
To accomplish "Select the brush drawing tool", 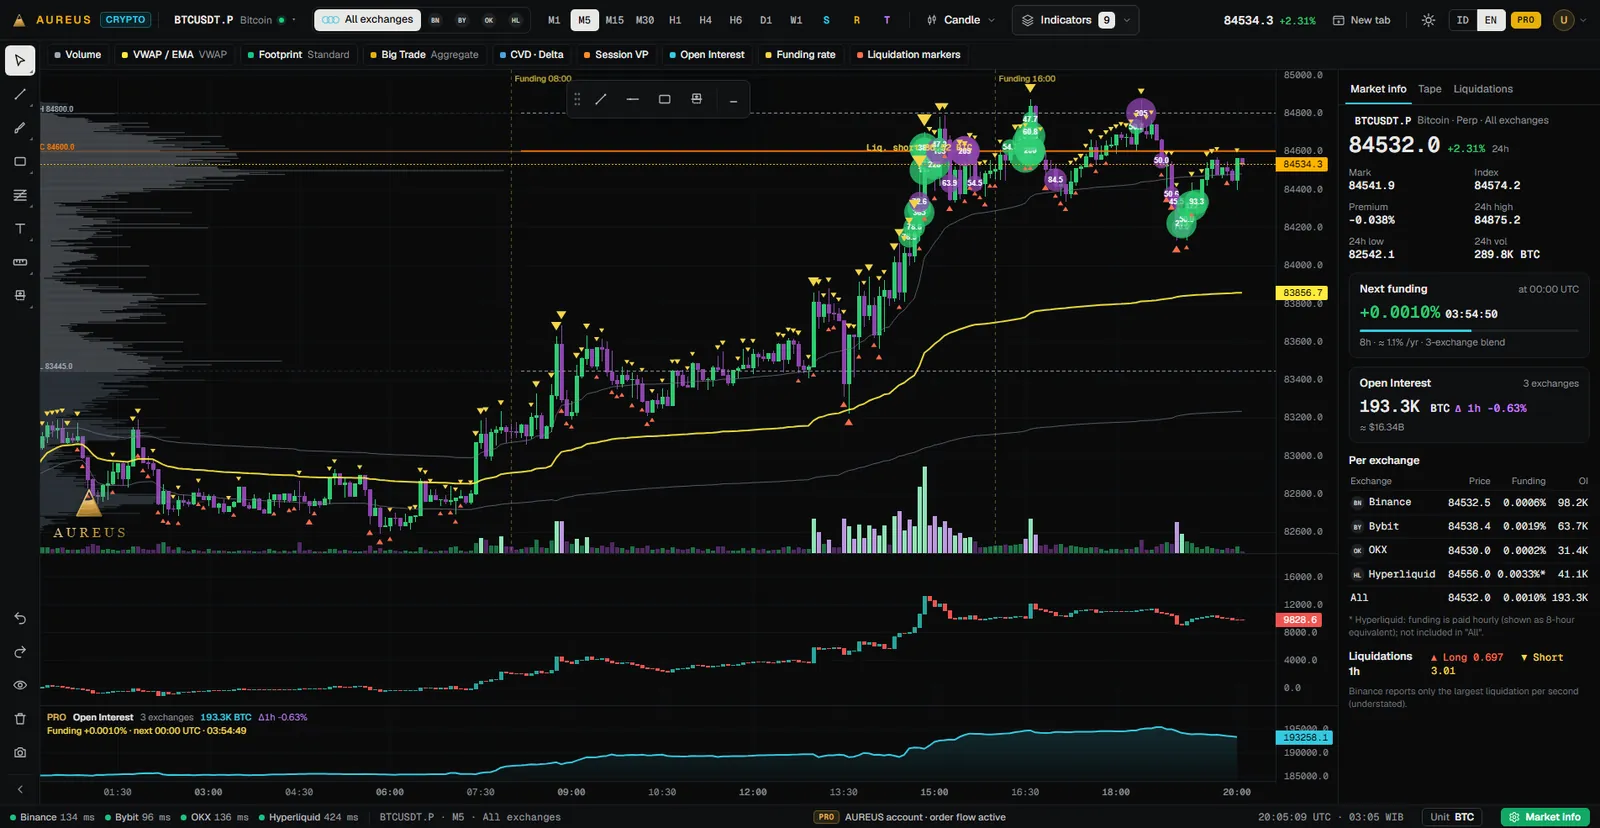I will [x=20, y=128].
